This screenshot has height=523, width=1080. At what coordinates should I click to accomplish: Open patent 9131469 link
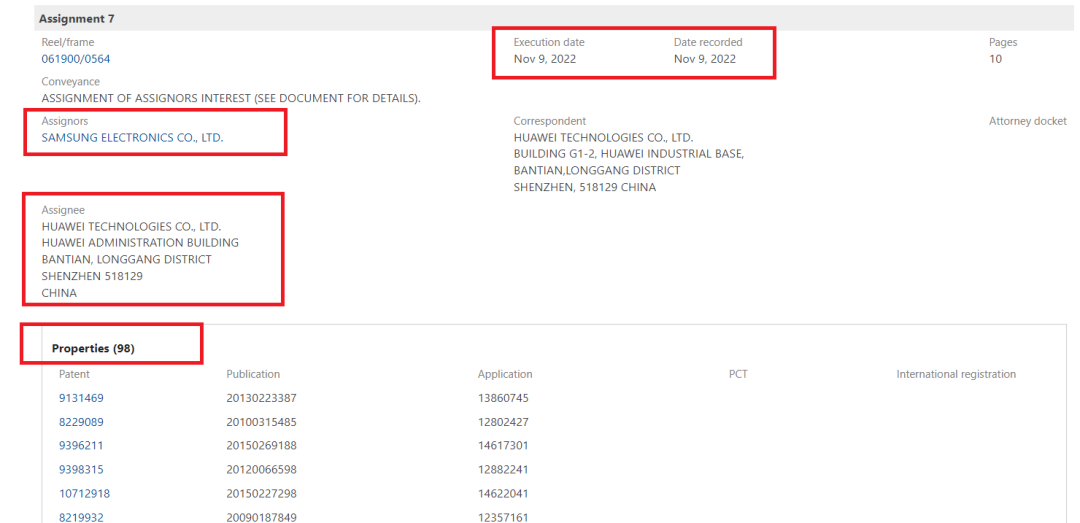[81, 398]
